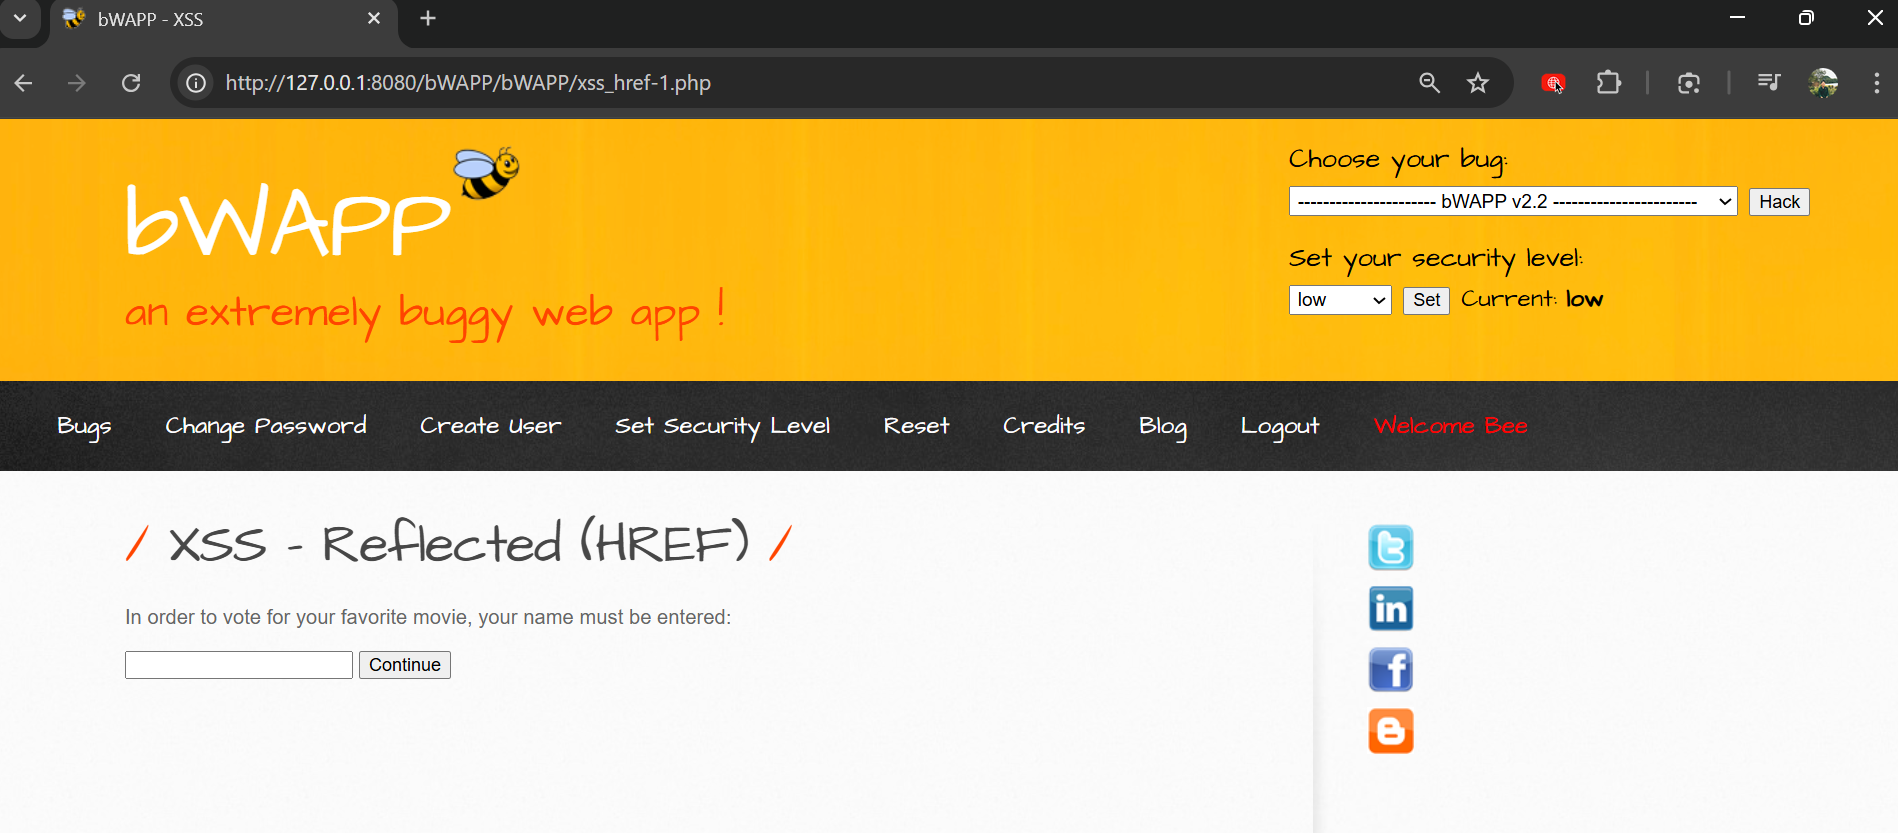Select Set Security Level menu item

click(x=722, y=426)
